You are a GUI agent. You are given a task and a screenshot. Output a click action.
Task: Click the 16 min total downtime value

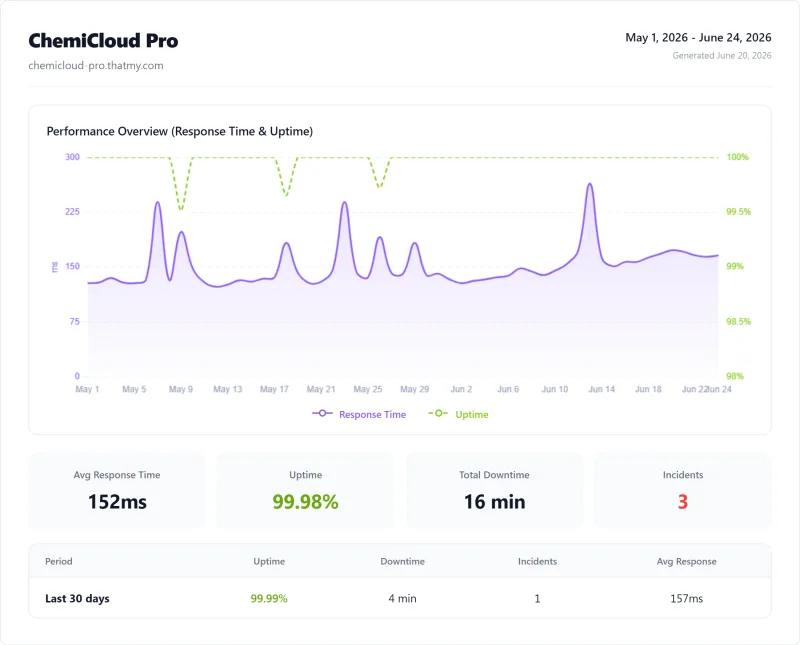pos(494,502)
